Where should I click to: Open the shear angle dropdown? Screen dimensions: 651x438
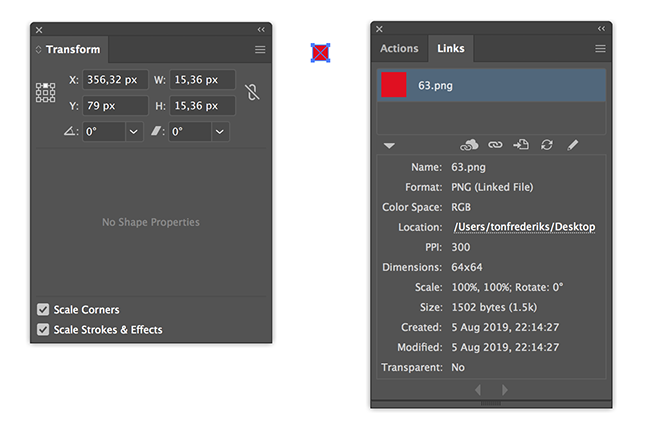220,132
